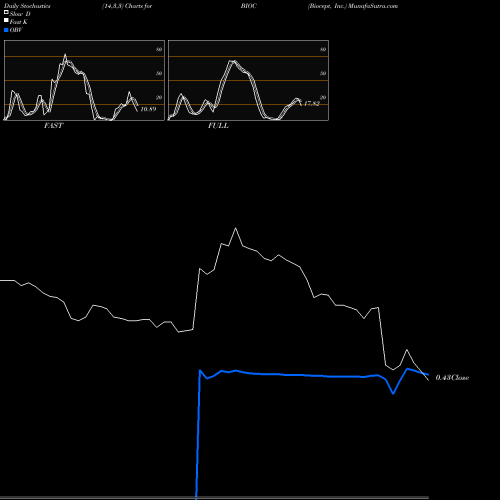Click the '(Biocept, Inc.) MunafaSutra.com' text
Viewport: 500px width, 500px height.
click(353, 6)
